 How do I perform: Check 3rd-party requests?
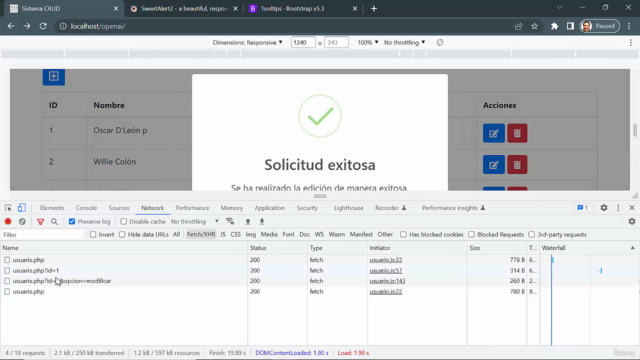point(531,234)
